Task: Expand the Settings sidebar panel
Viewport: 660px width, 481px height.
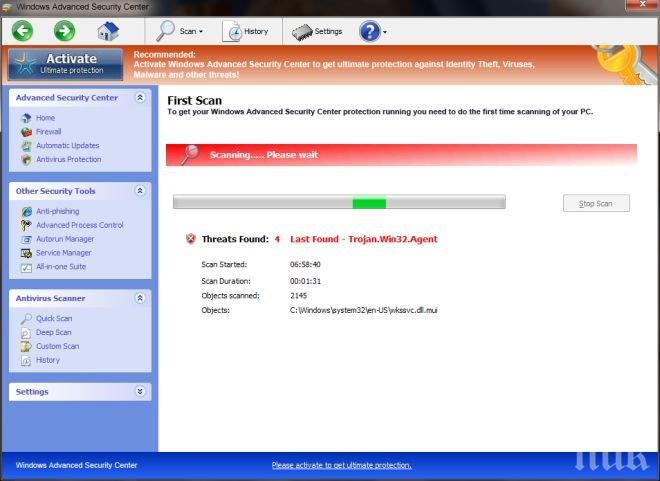Action: click(x=140, y=392)
